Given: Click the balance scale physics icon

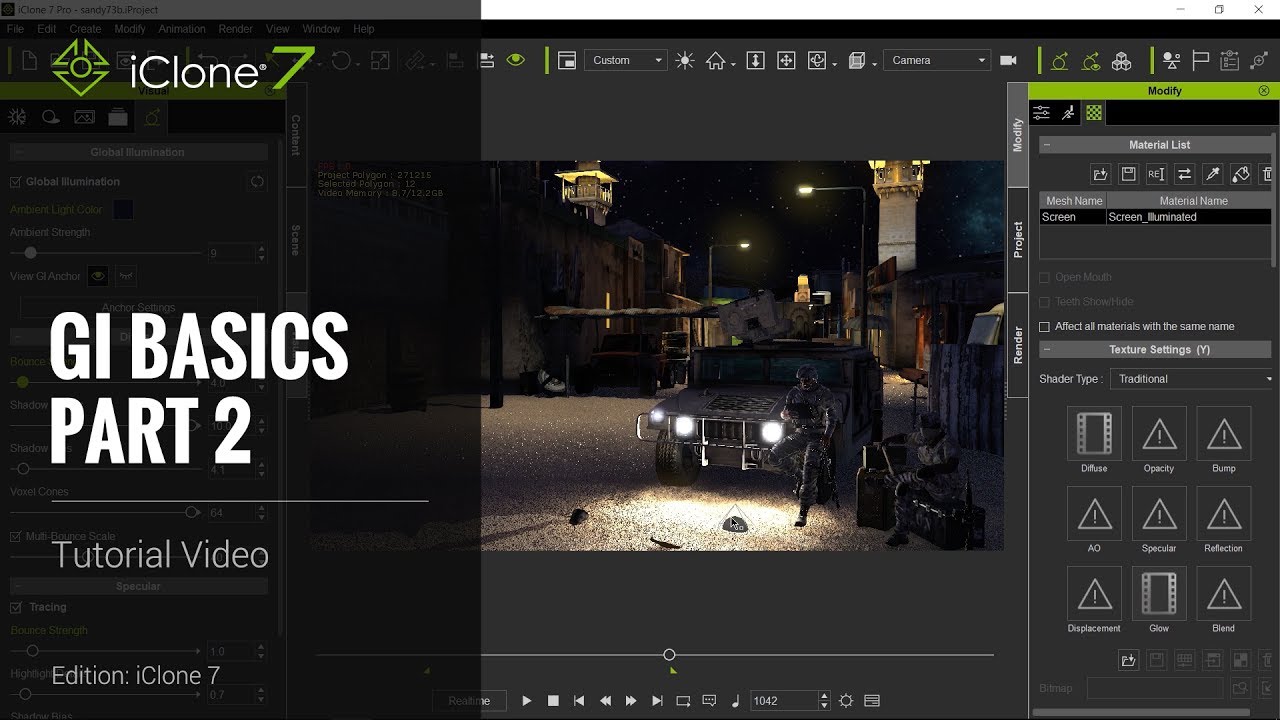Looking at the screenshot, I should click(x=1172, y=61).
